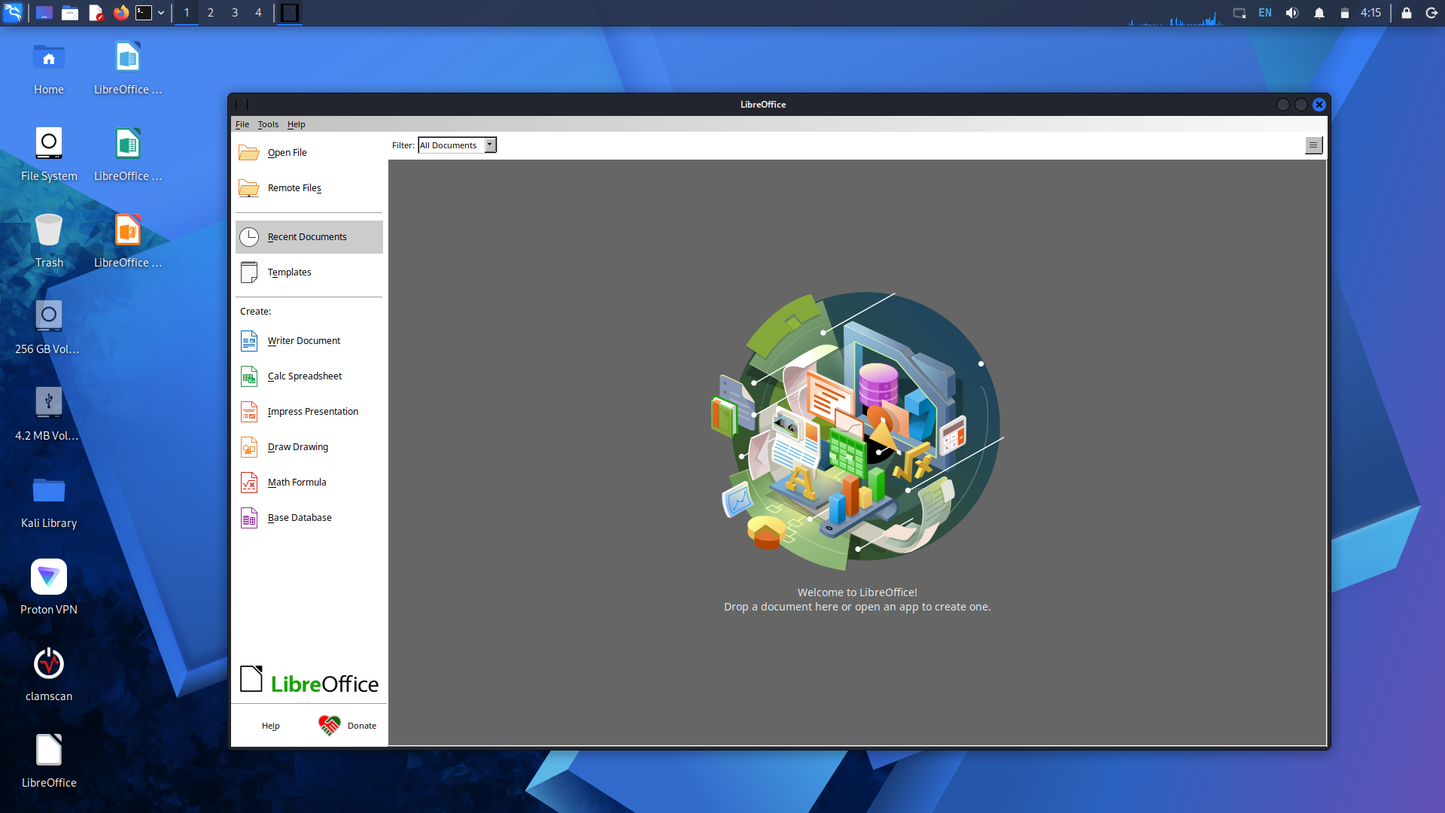
Task: Open the File menu
Action: tap(242, 124)
